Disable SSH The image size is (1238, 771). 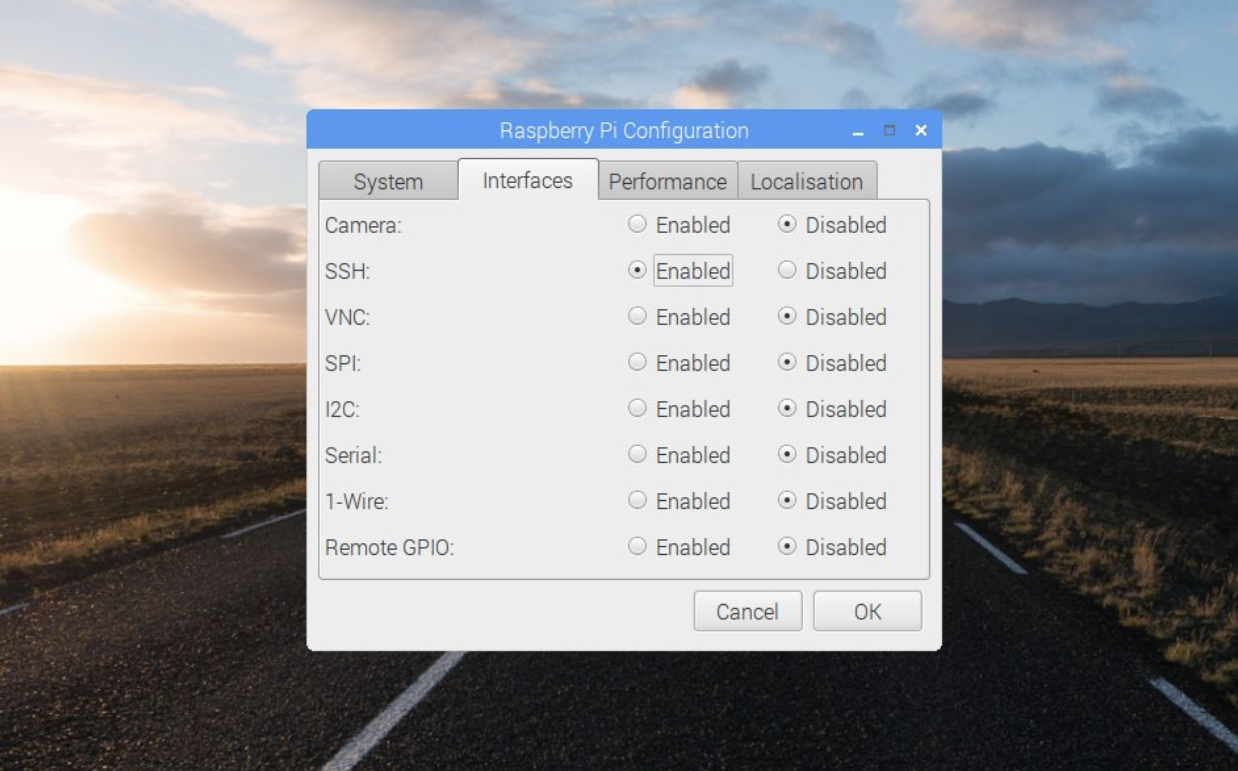pos(832,271)
